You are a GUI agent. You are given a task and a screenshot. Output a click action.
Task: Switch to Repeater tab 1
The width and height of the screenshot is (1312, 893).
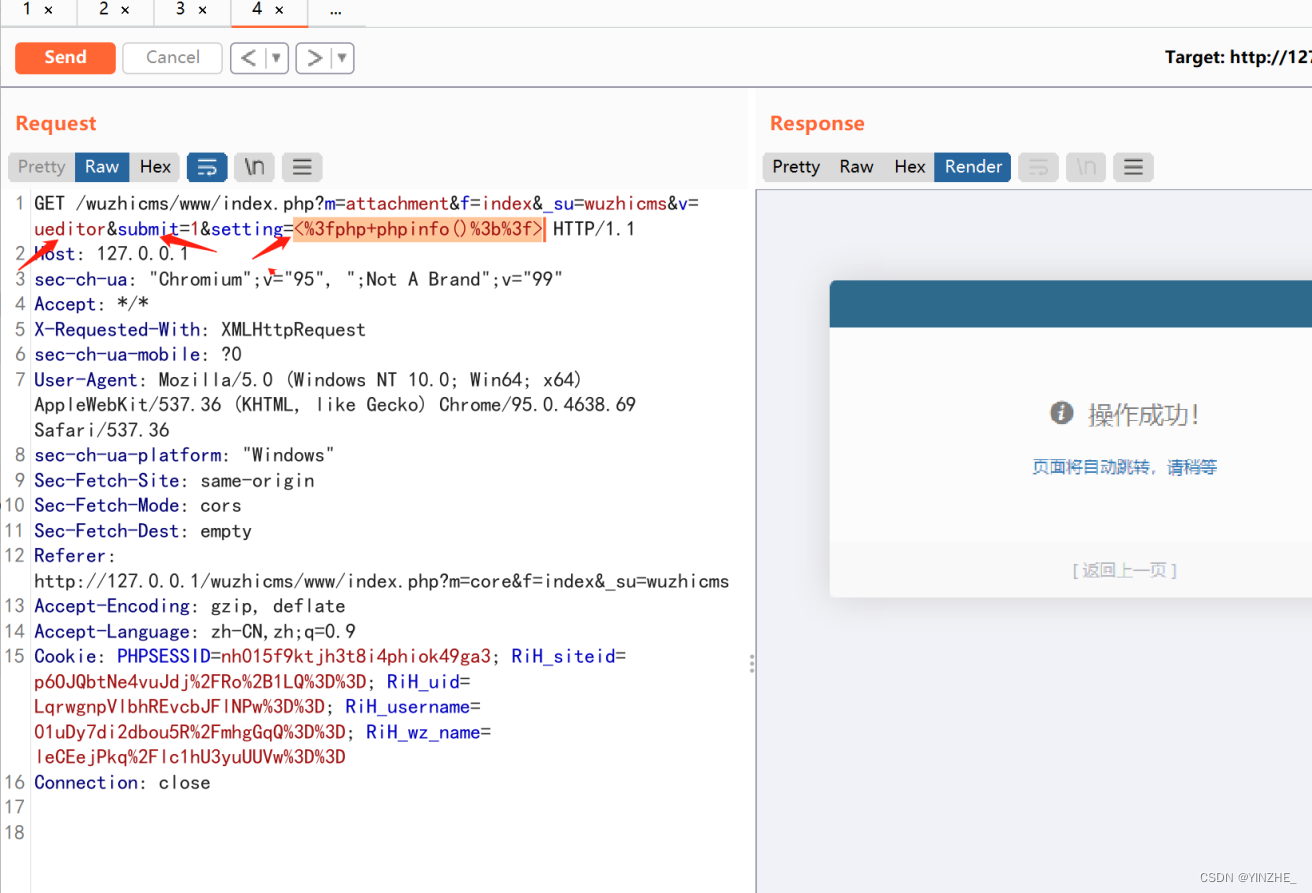click(27, 9)
